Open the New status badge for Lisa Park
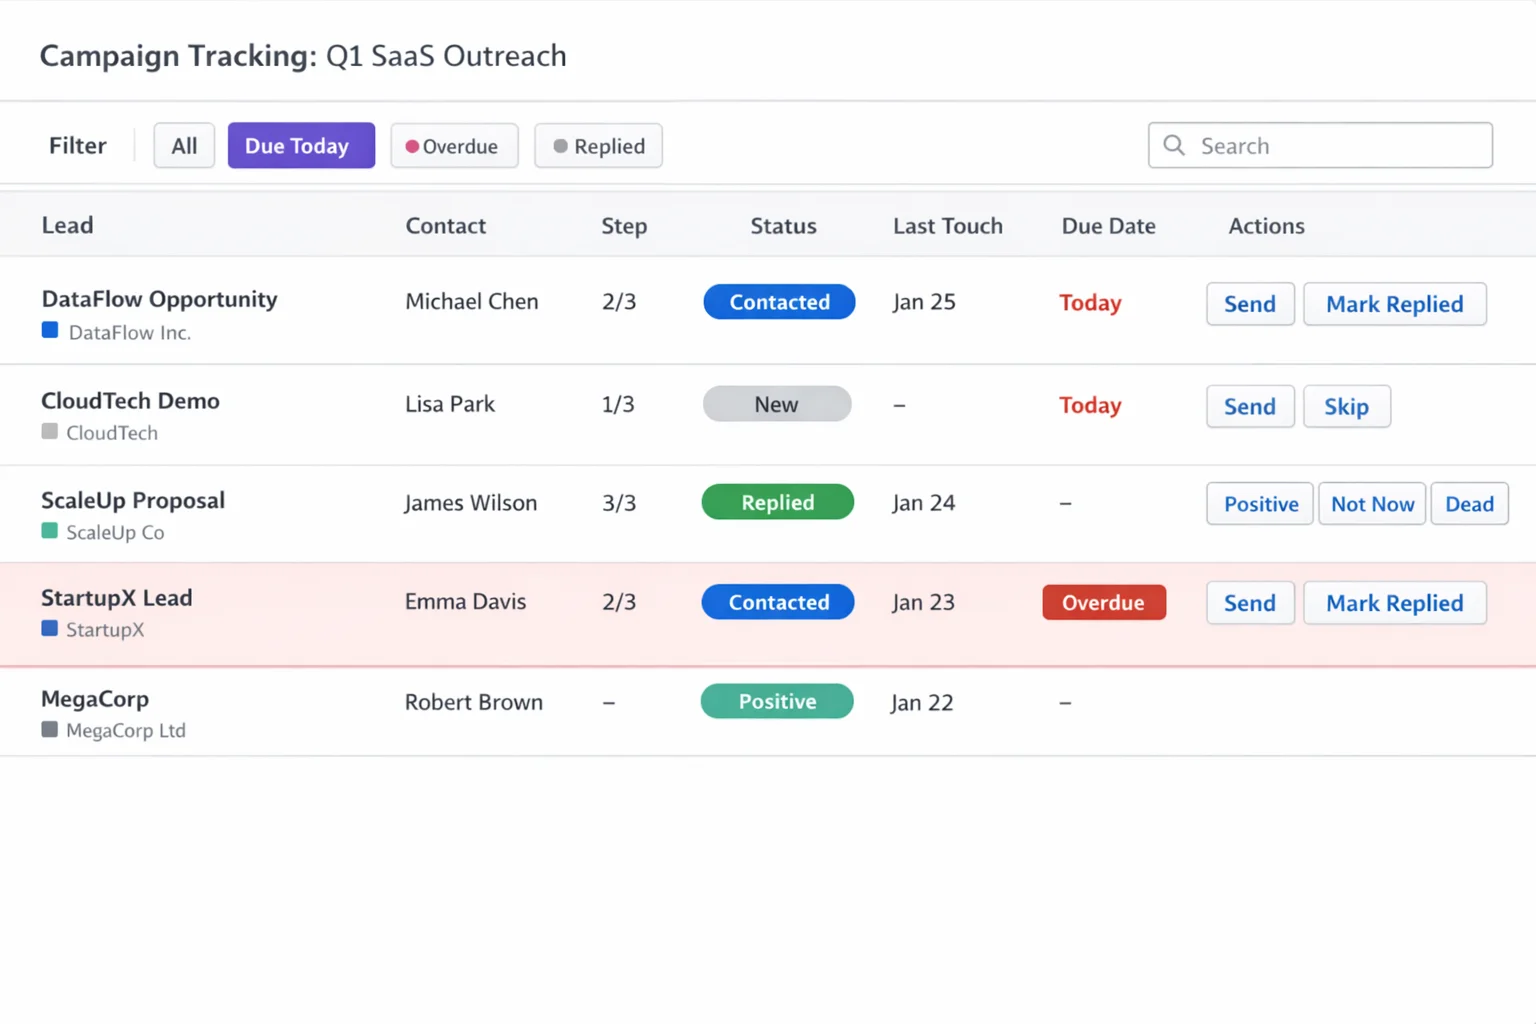The height and width of the screenshot is (1024, 1536). point(777,404)
